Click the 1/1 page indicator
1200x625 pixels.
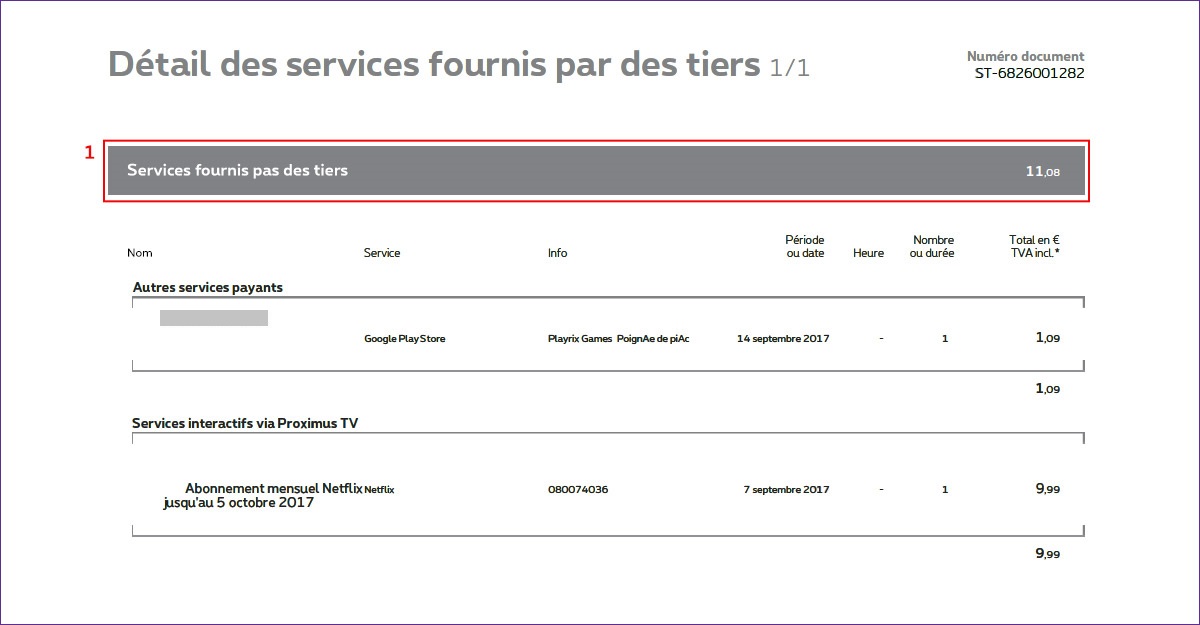tap(789, 67)
